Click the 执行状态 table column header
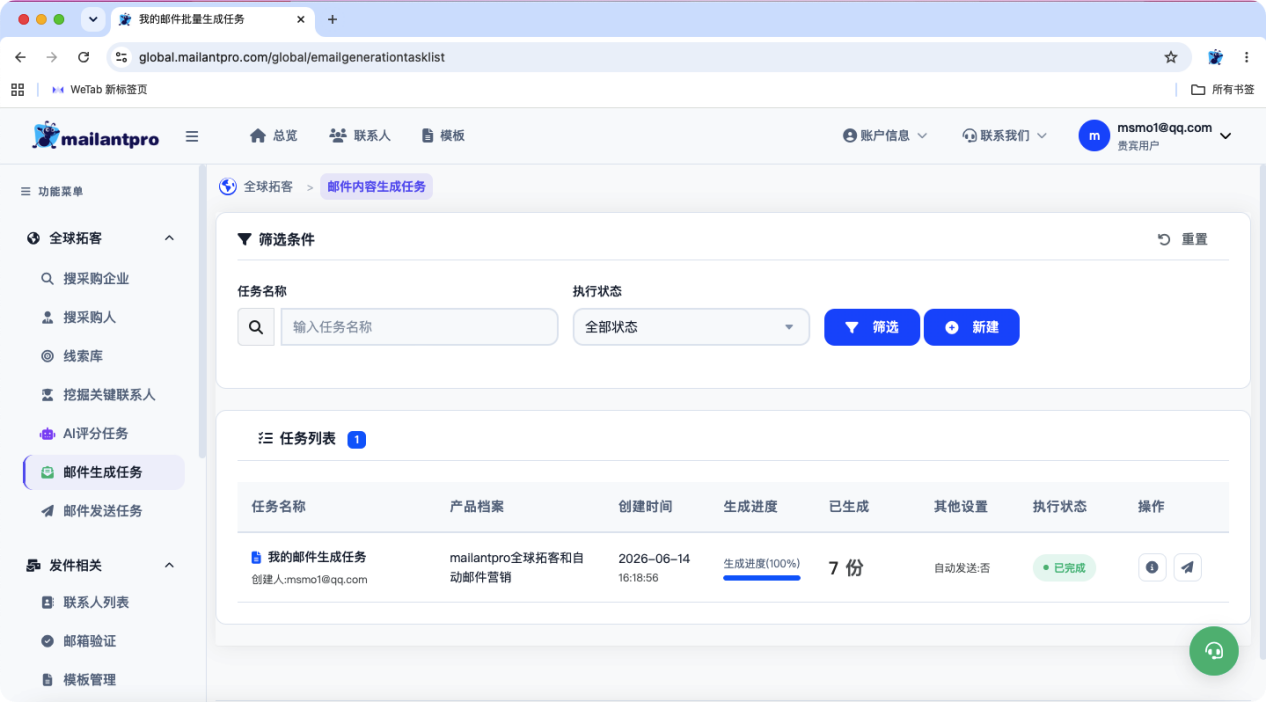This screenshot has width=1266, height=702. tap(1060, 507)
